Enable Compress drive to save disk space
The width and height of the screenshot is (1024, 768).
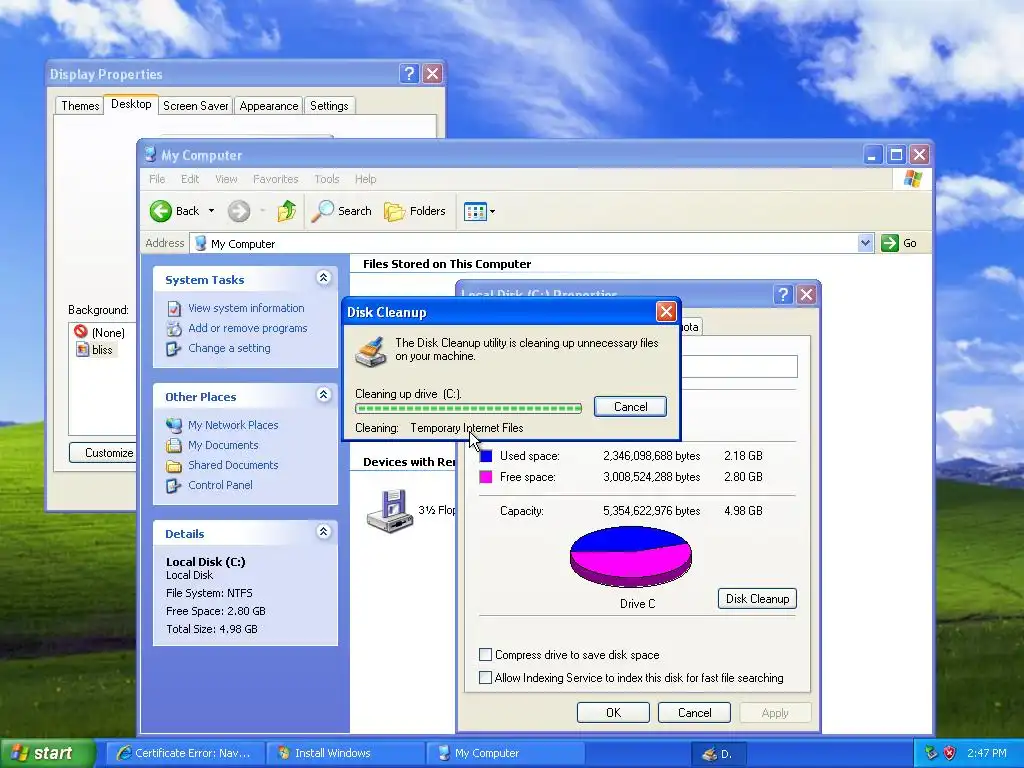pyautogui.click(x=485, y=654)
